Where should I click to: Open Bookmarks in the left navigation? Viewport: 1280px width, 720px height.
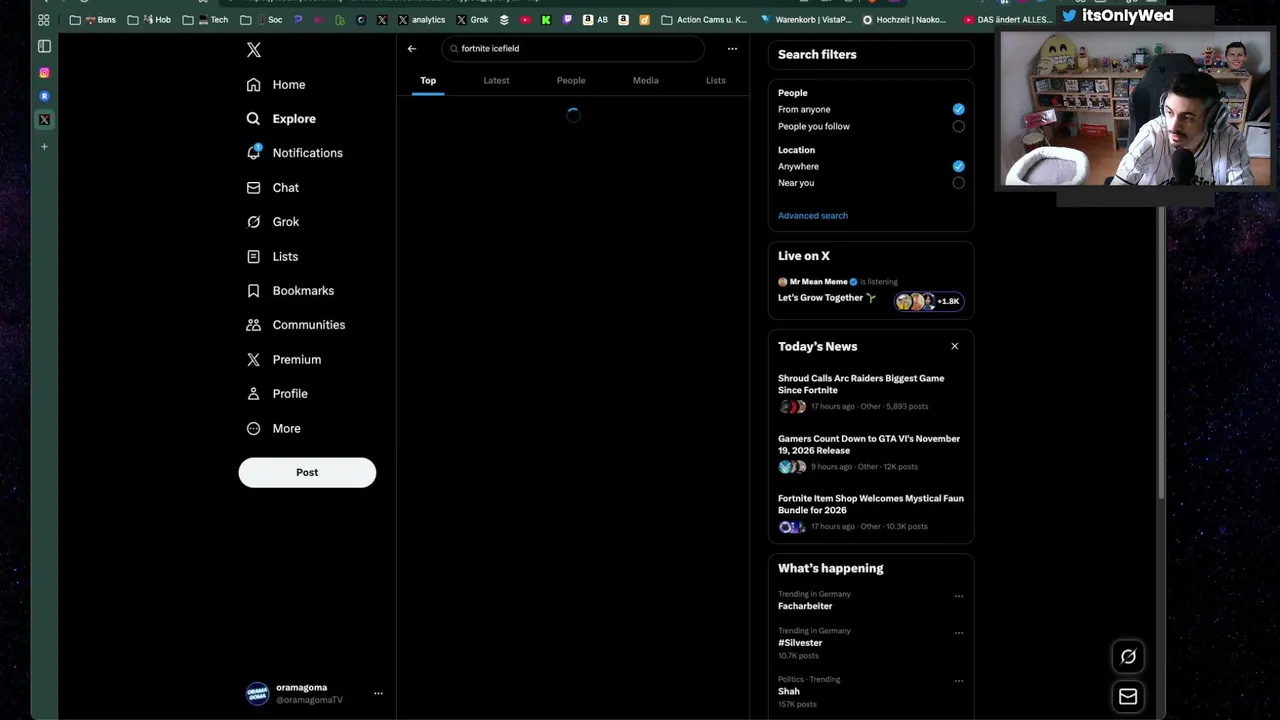click(290, 291)
